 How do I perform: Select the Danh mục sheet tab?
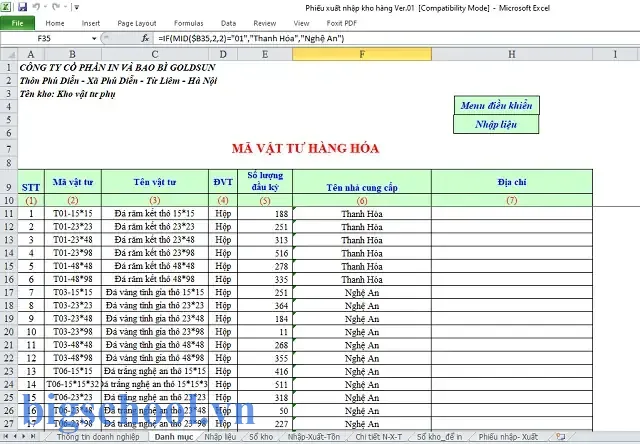[x=174, y=437]
